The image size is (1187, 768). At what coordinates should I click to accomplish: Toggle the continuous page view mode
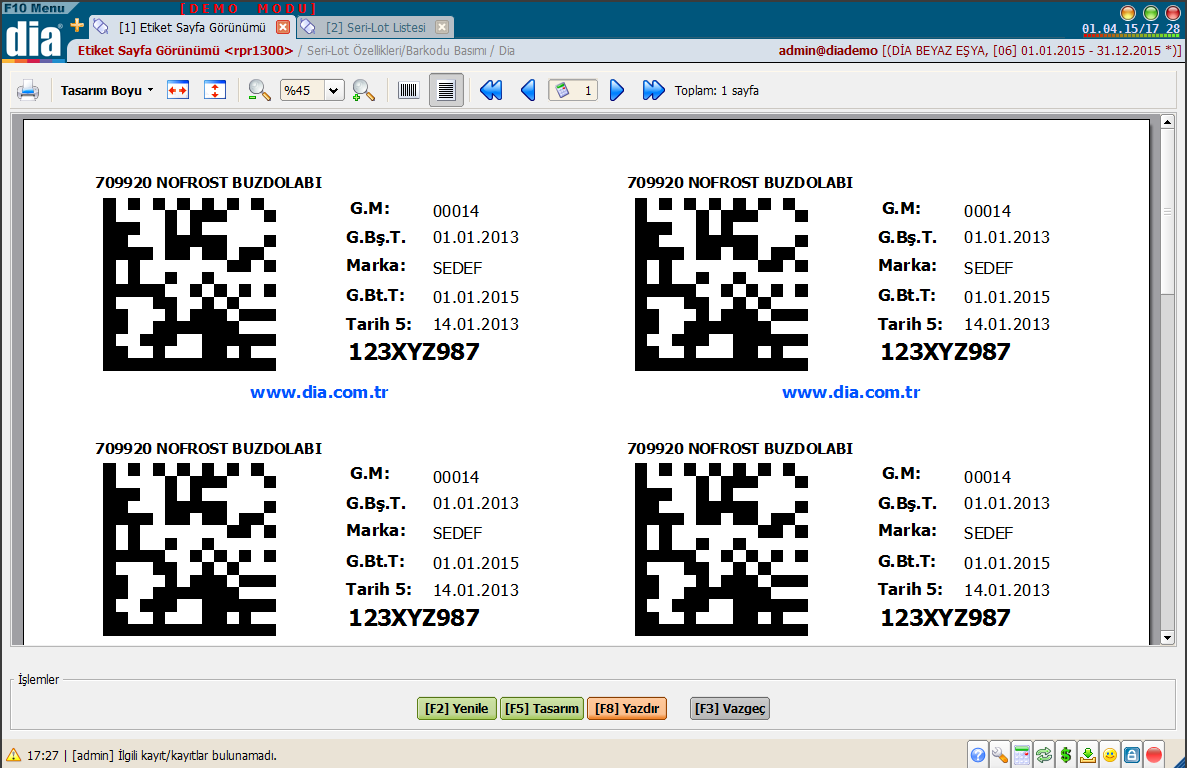[x=447, y=91]
